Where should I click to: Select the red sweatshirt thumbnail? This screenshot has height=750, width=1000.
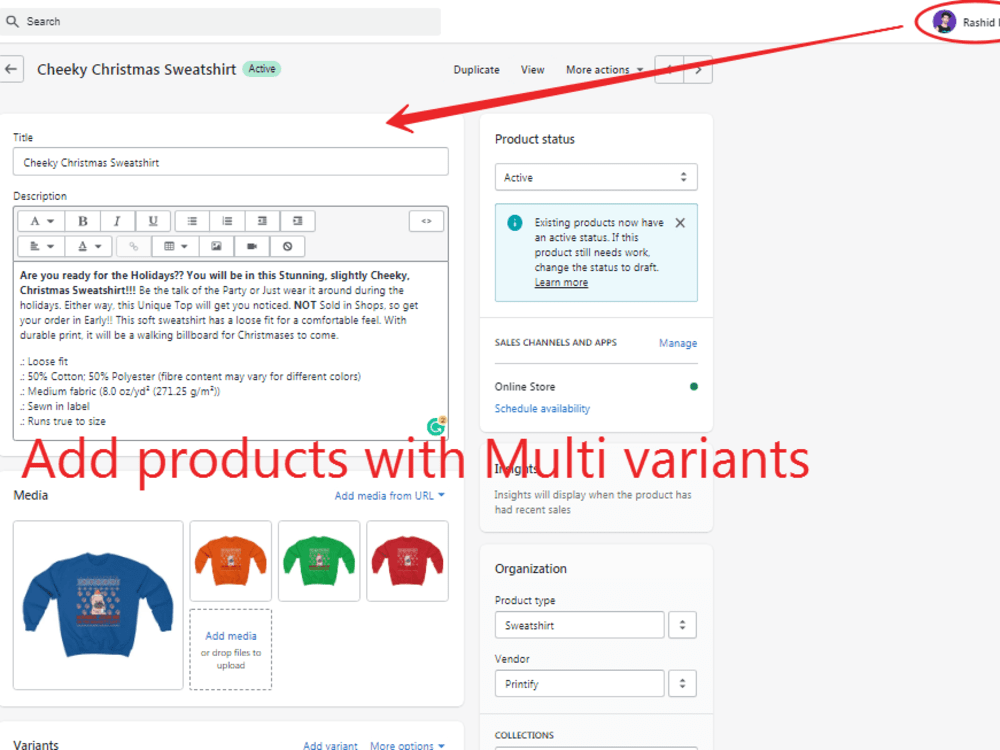pyautogui.click(x=408, y=561)
